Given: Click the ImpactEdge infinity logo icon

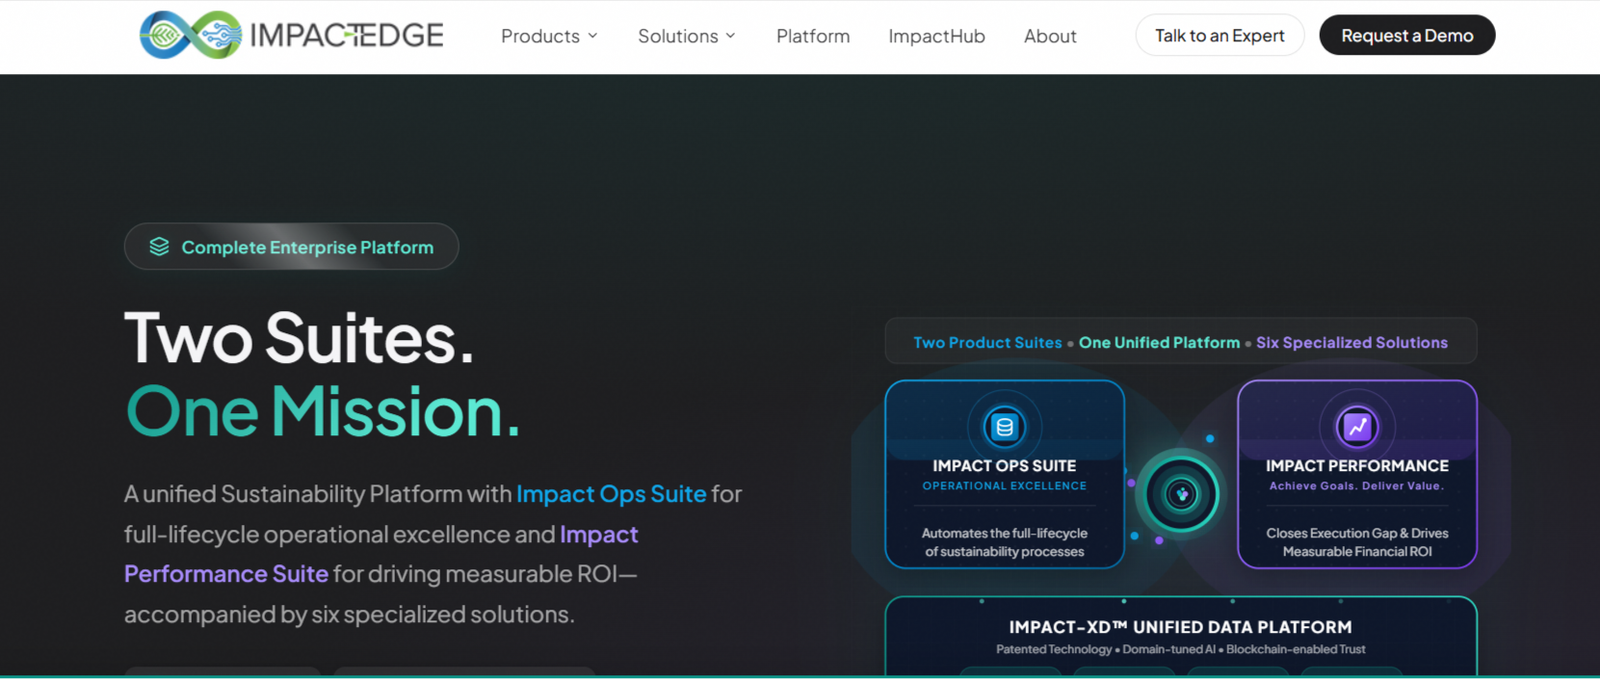Looking at the screenshot, I should pyautogui.click(x=190, y=35).
